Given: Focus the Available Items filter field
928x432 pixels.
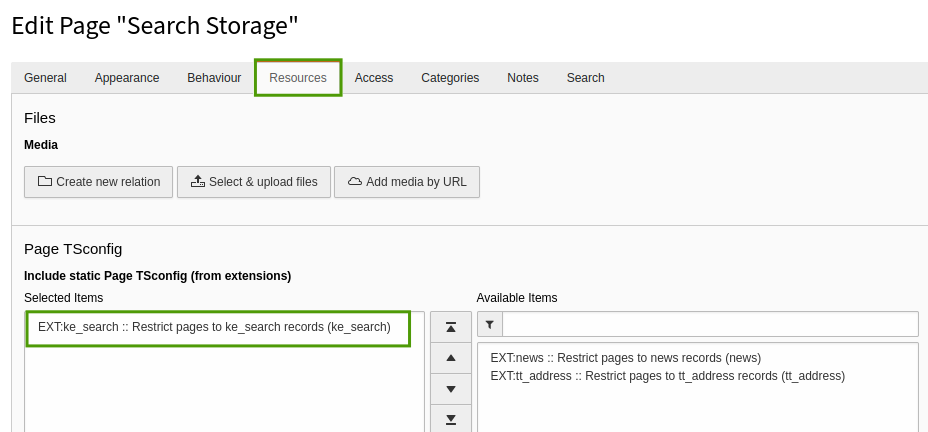Looking at the screenshot, I should coord(710,325).
